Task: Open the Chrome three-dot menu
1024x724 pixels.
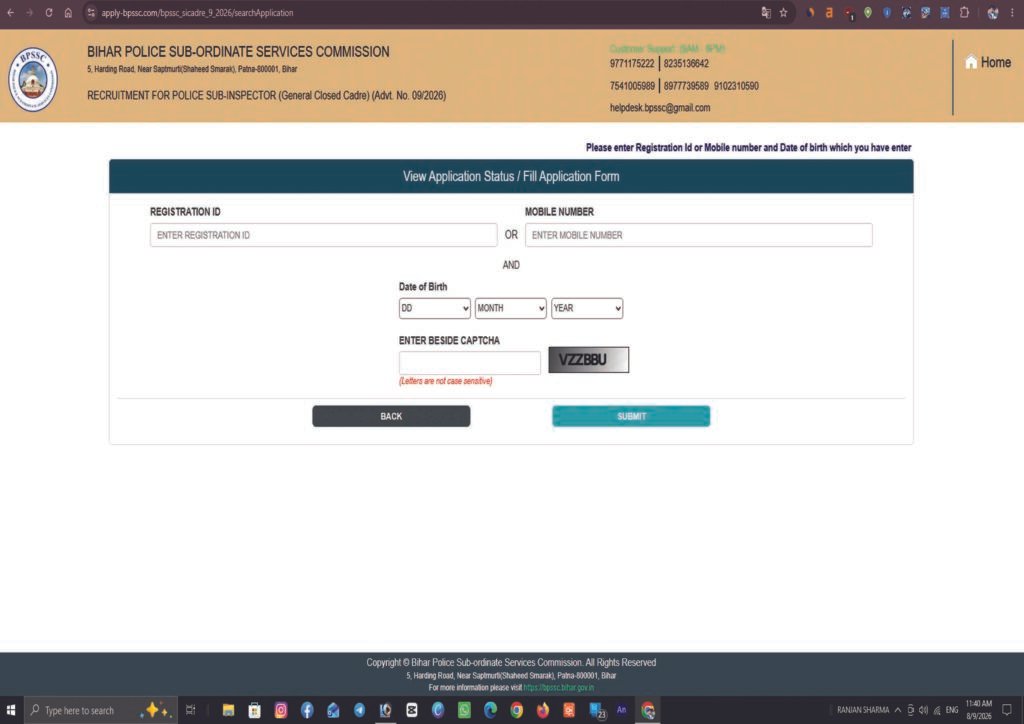Action: (1012, 12)
